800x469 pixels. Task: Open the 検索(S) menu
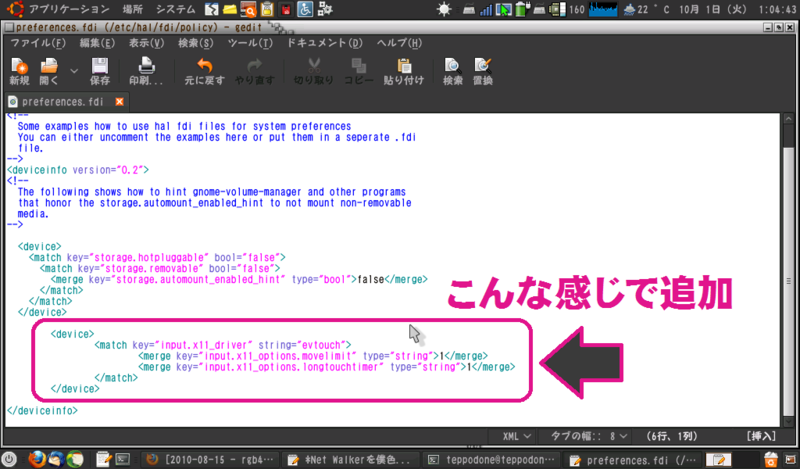click(x=195, y=43)
